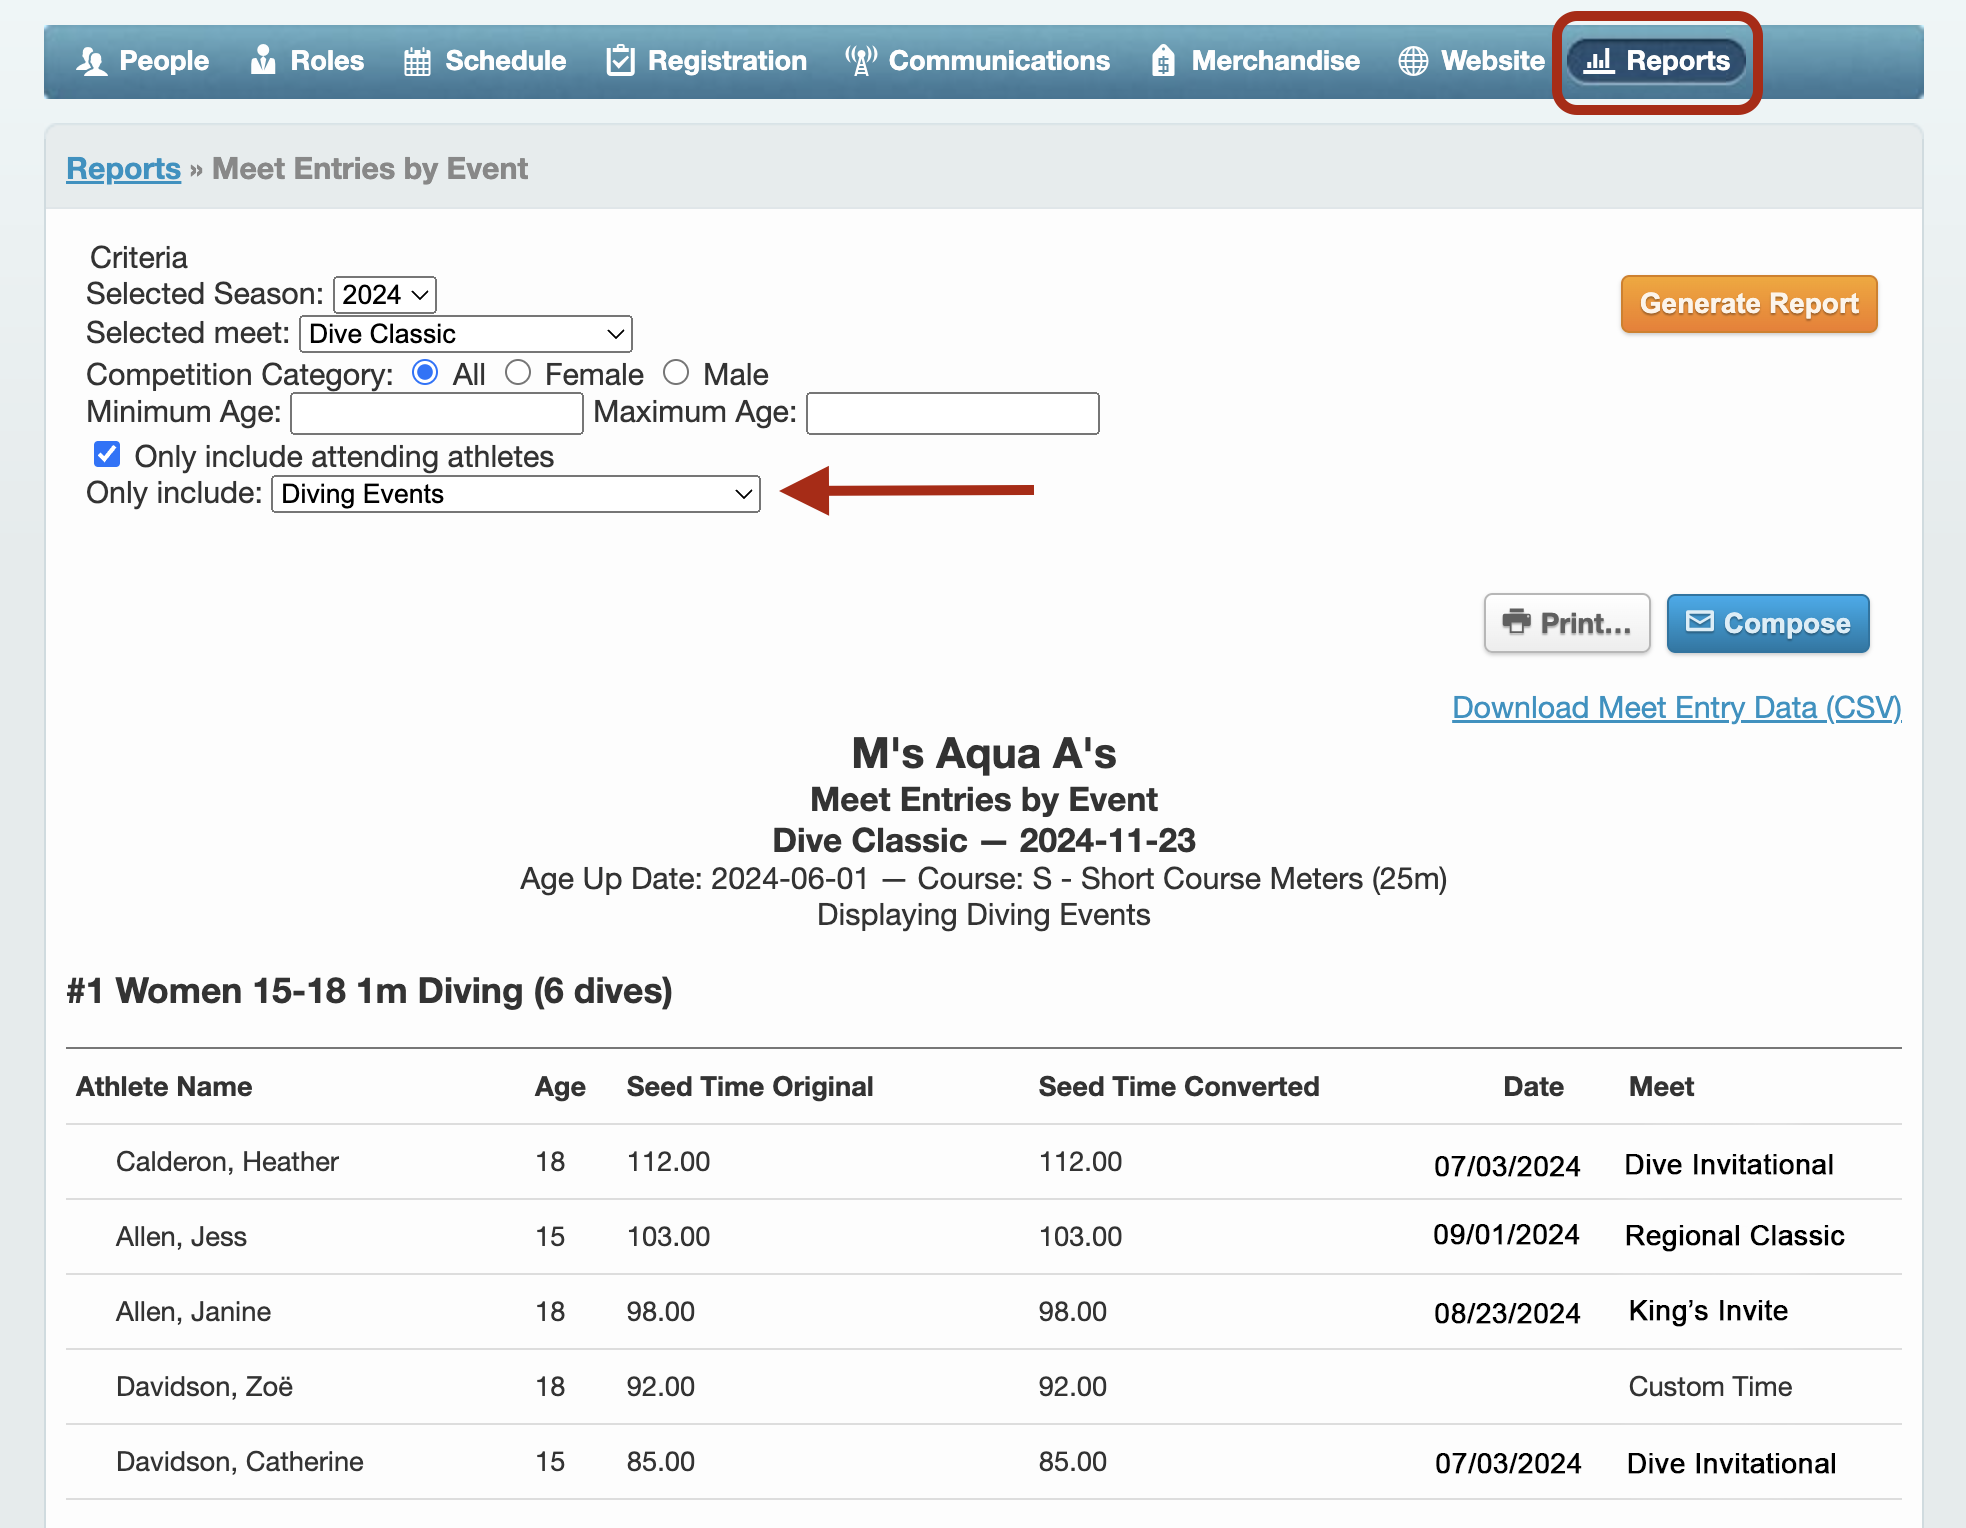
Task: Click the Reports bar chart icon
Action: coord(1599,61)
